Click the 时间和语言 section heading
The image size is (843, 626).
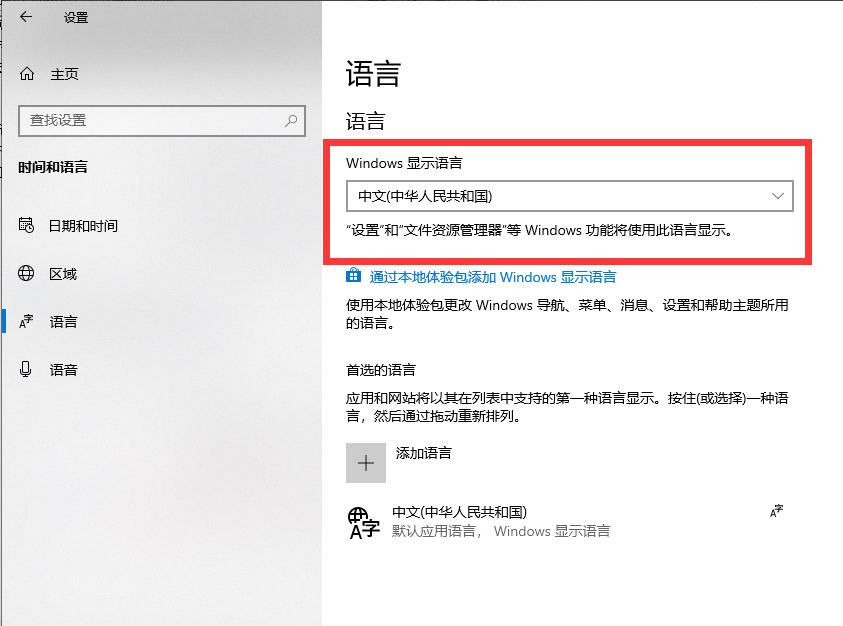point(53,167)
